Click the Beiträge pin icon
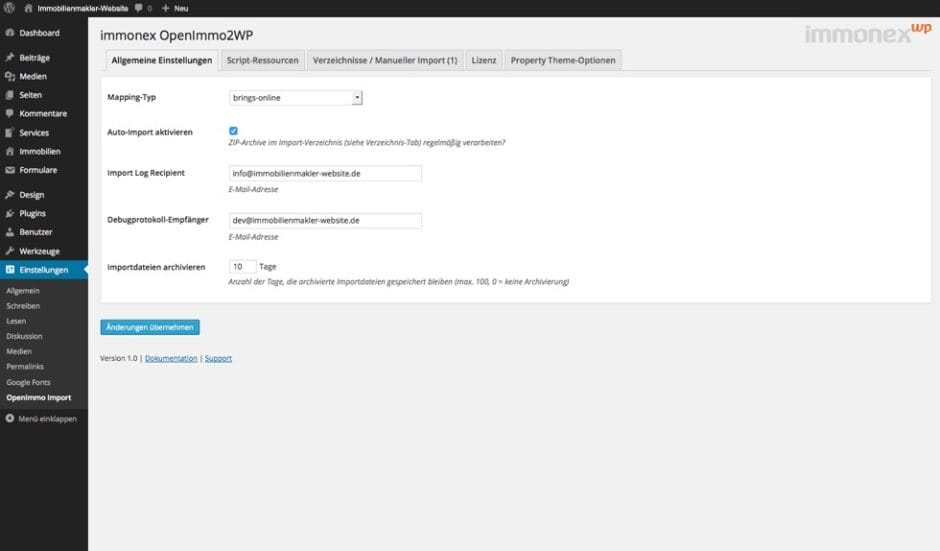Viewport: 940px width, 551px height. [10, 58]
